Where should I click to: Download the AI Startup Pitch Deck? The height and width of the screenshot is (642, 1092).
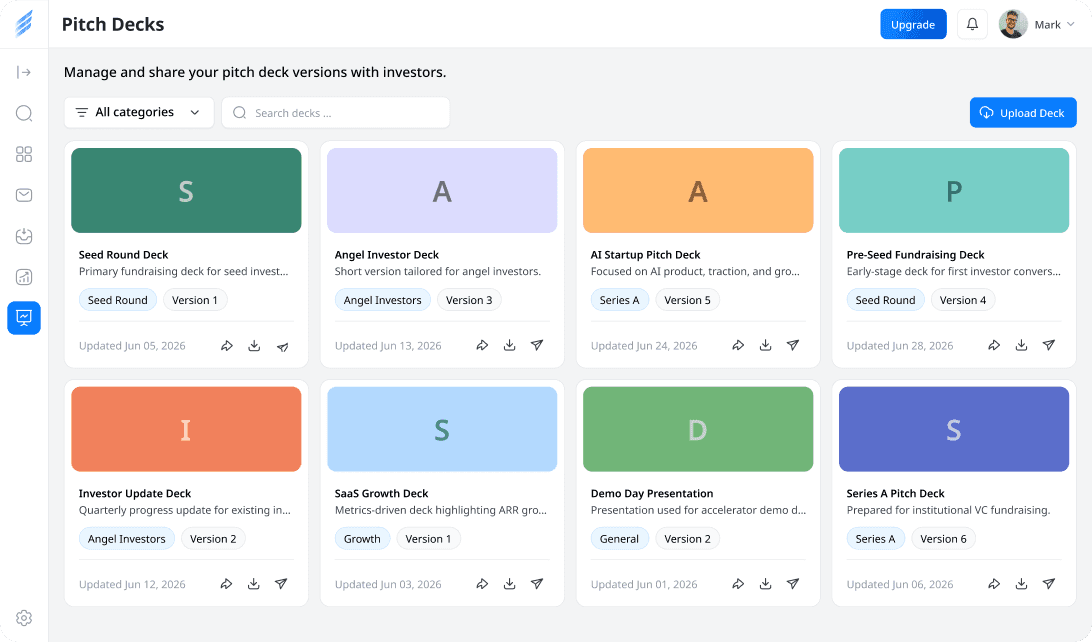pyautogui.click(x=765, y=345)
